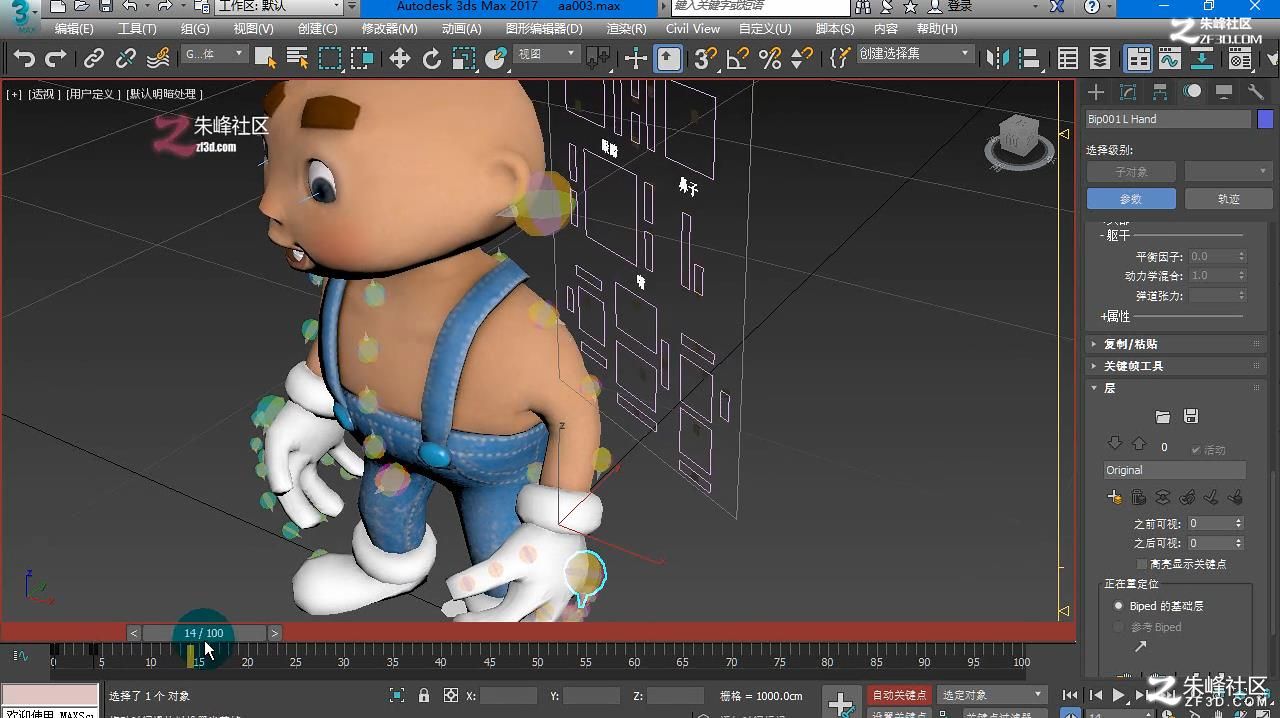This screenshot has height=718, width=1280.
Task: Switch to the Motion panel tab
Action: (x=1192, y=92)
